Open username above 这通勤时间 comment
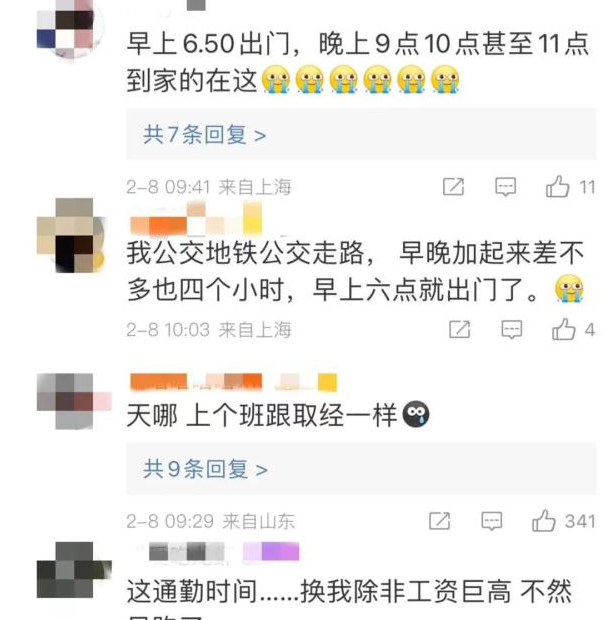This screenshot has width=612, height=620. (223, 552)
